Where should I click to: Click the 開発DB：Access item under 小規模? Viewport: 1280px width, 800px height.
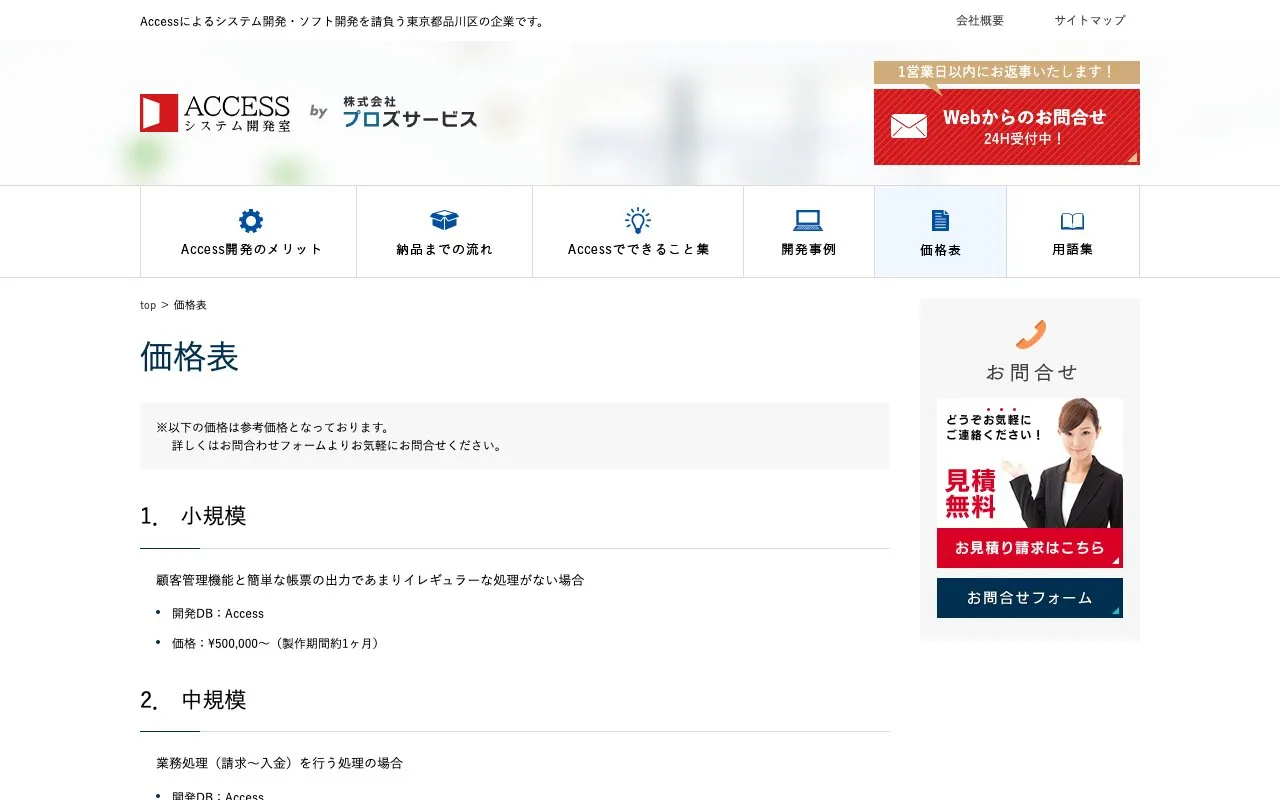coord(218,613)
